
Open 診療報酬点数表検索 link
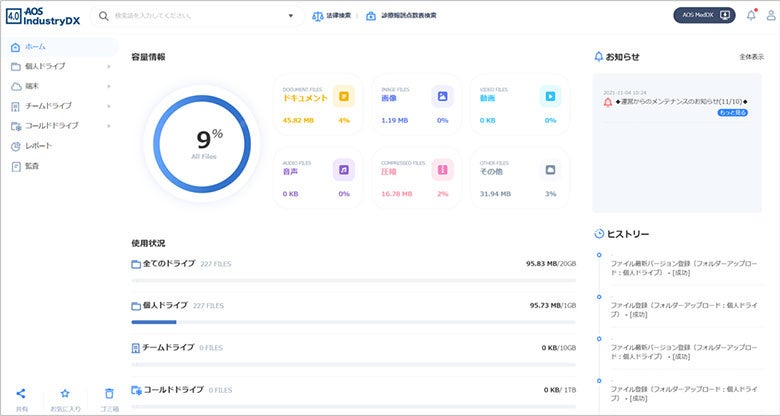401,16
